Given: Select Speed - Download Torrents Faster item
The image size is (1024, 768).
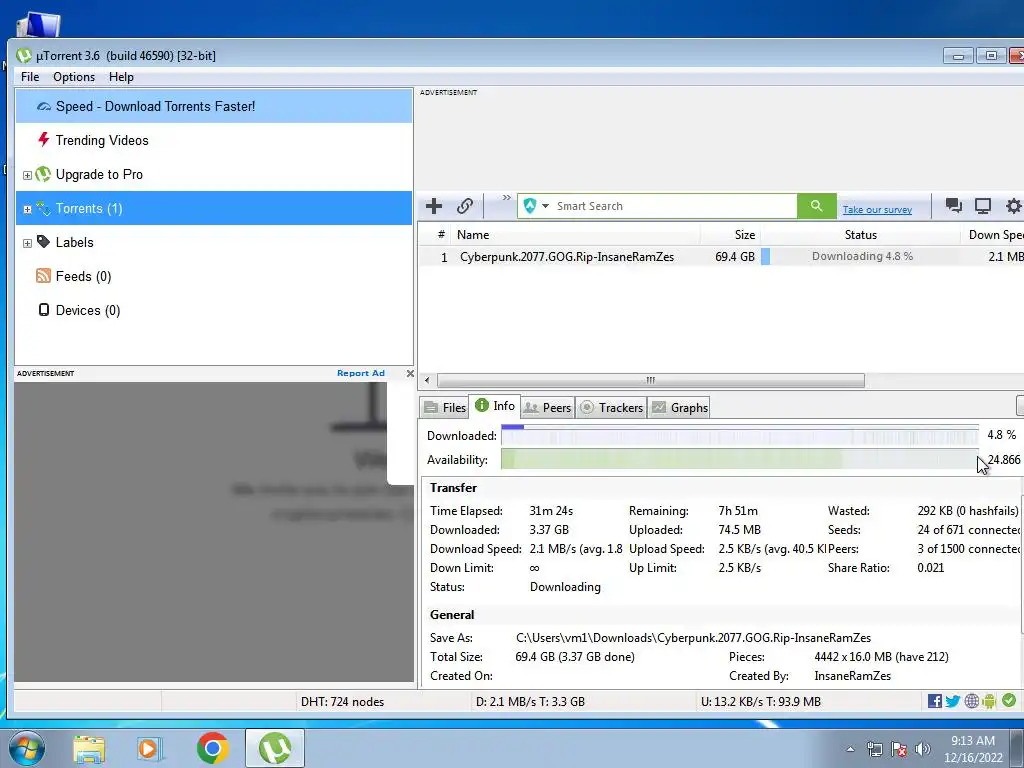Looking at the screenshot, I should (x=214, y=106).
